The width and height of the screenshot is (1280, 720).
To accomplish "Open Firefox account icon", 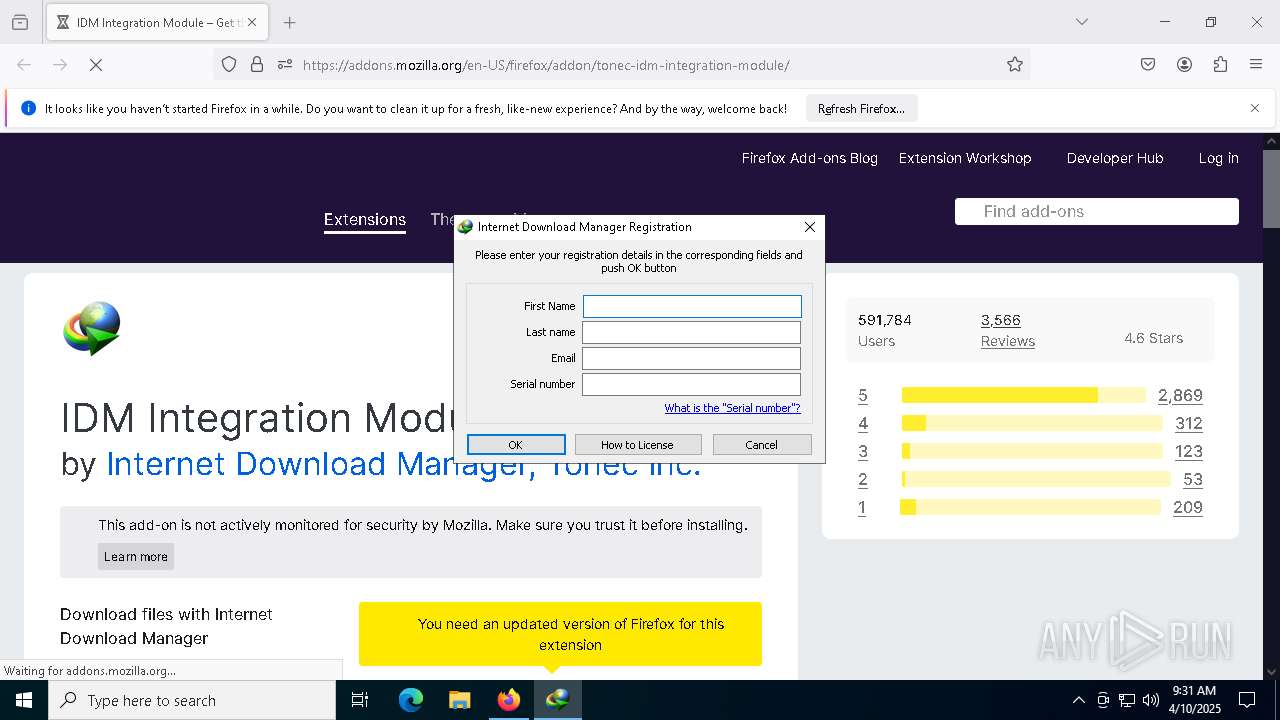I will (1184, 65).
